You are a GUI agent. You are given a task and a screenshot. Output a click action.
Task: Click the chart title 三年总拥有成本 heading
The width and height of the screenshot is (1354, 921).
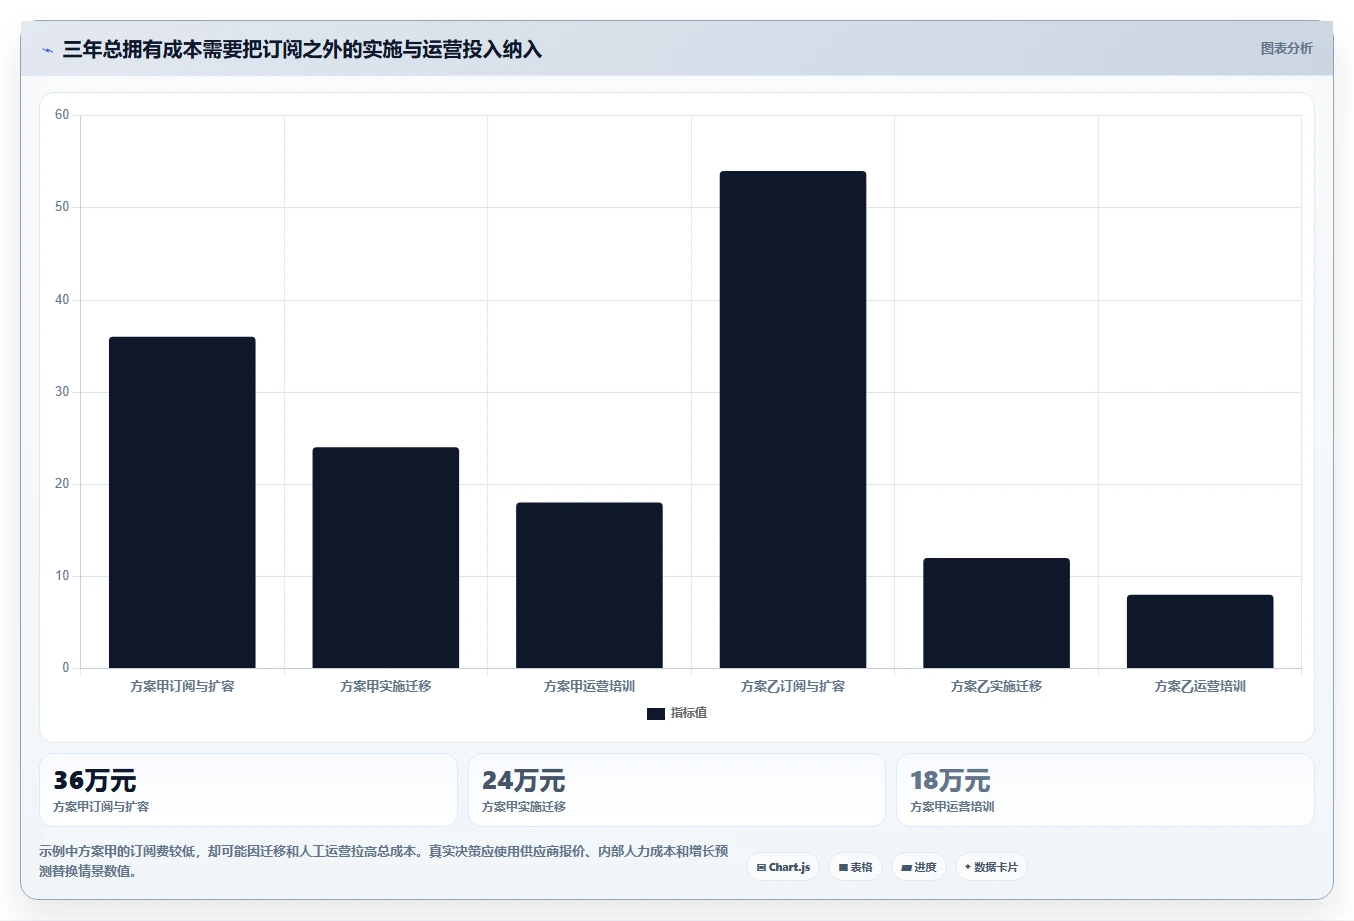point(302,49)
